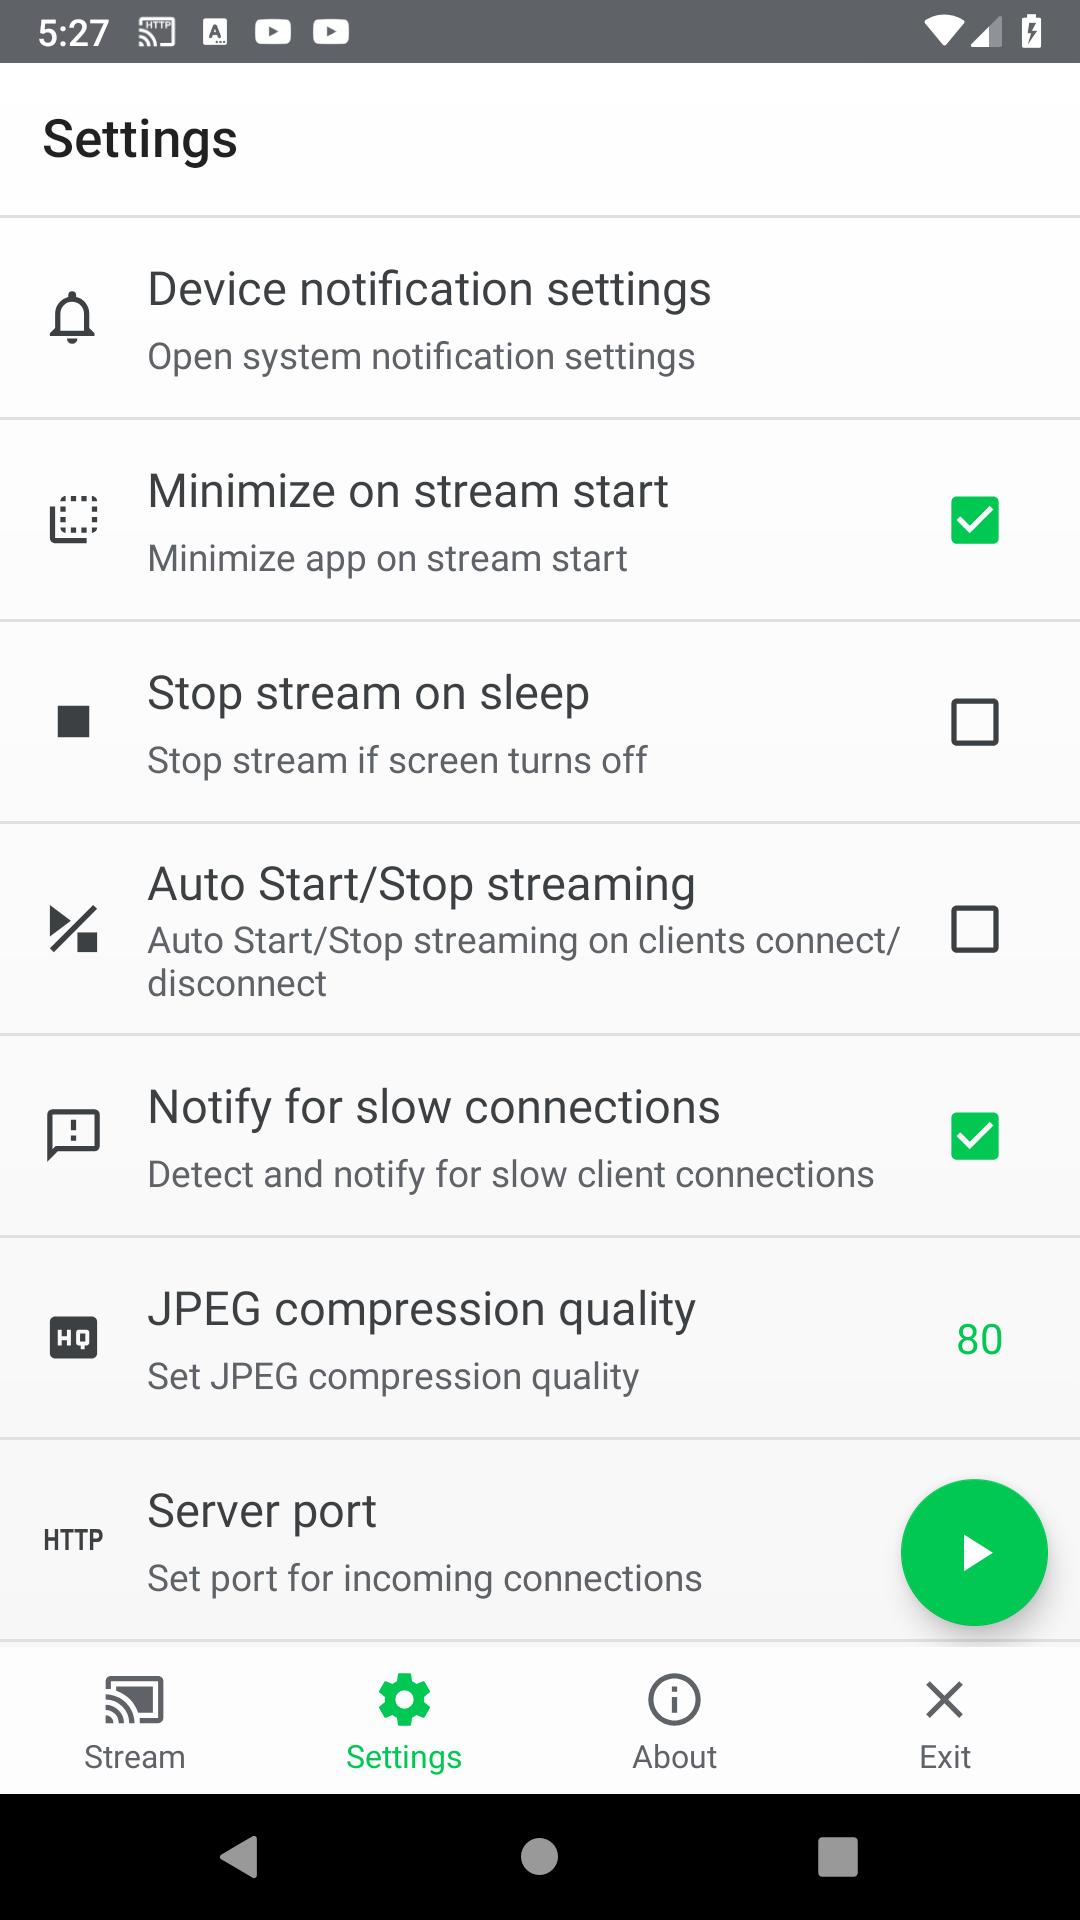Tap the slow connection alert bubble icon
Image resolution: width=1080 pixels, height=1920 pixels.
[x=74, y=1135]
